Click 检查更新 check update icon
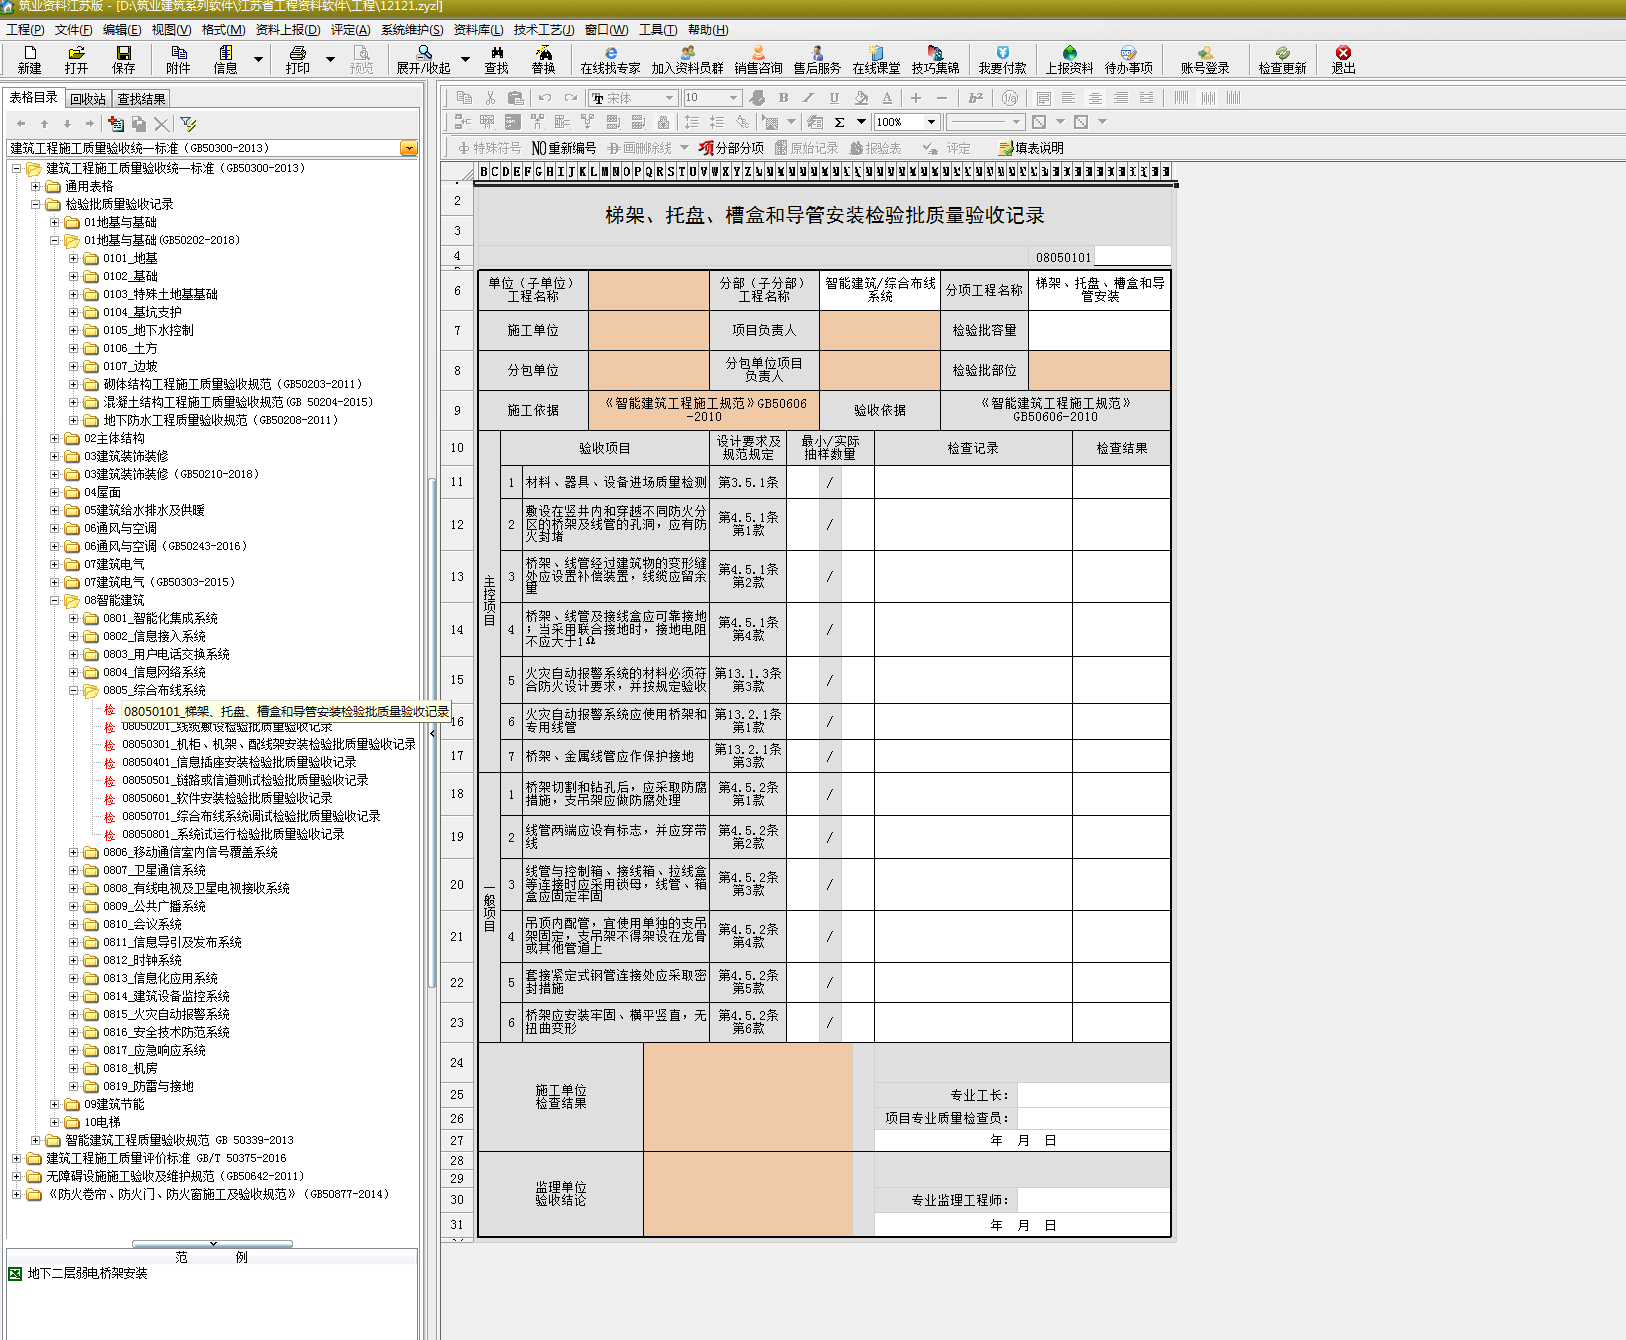Screen dimensions: 1626x1340 pos(1282,59)
